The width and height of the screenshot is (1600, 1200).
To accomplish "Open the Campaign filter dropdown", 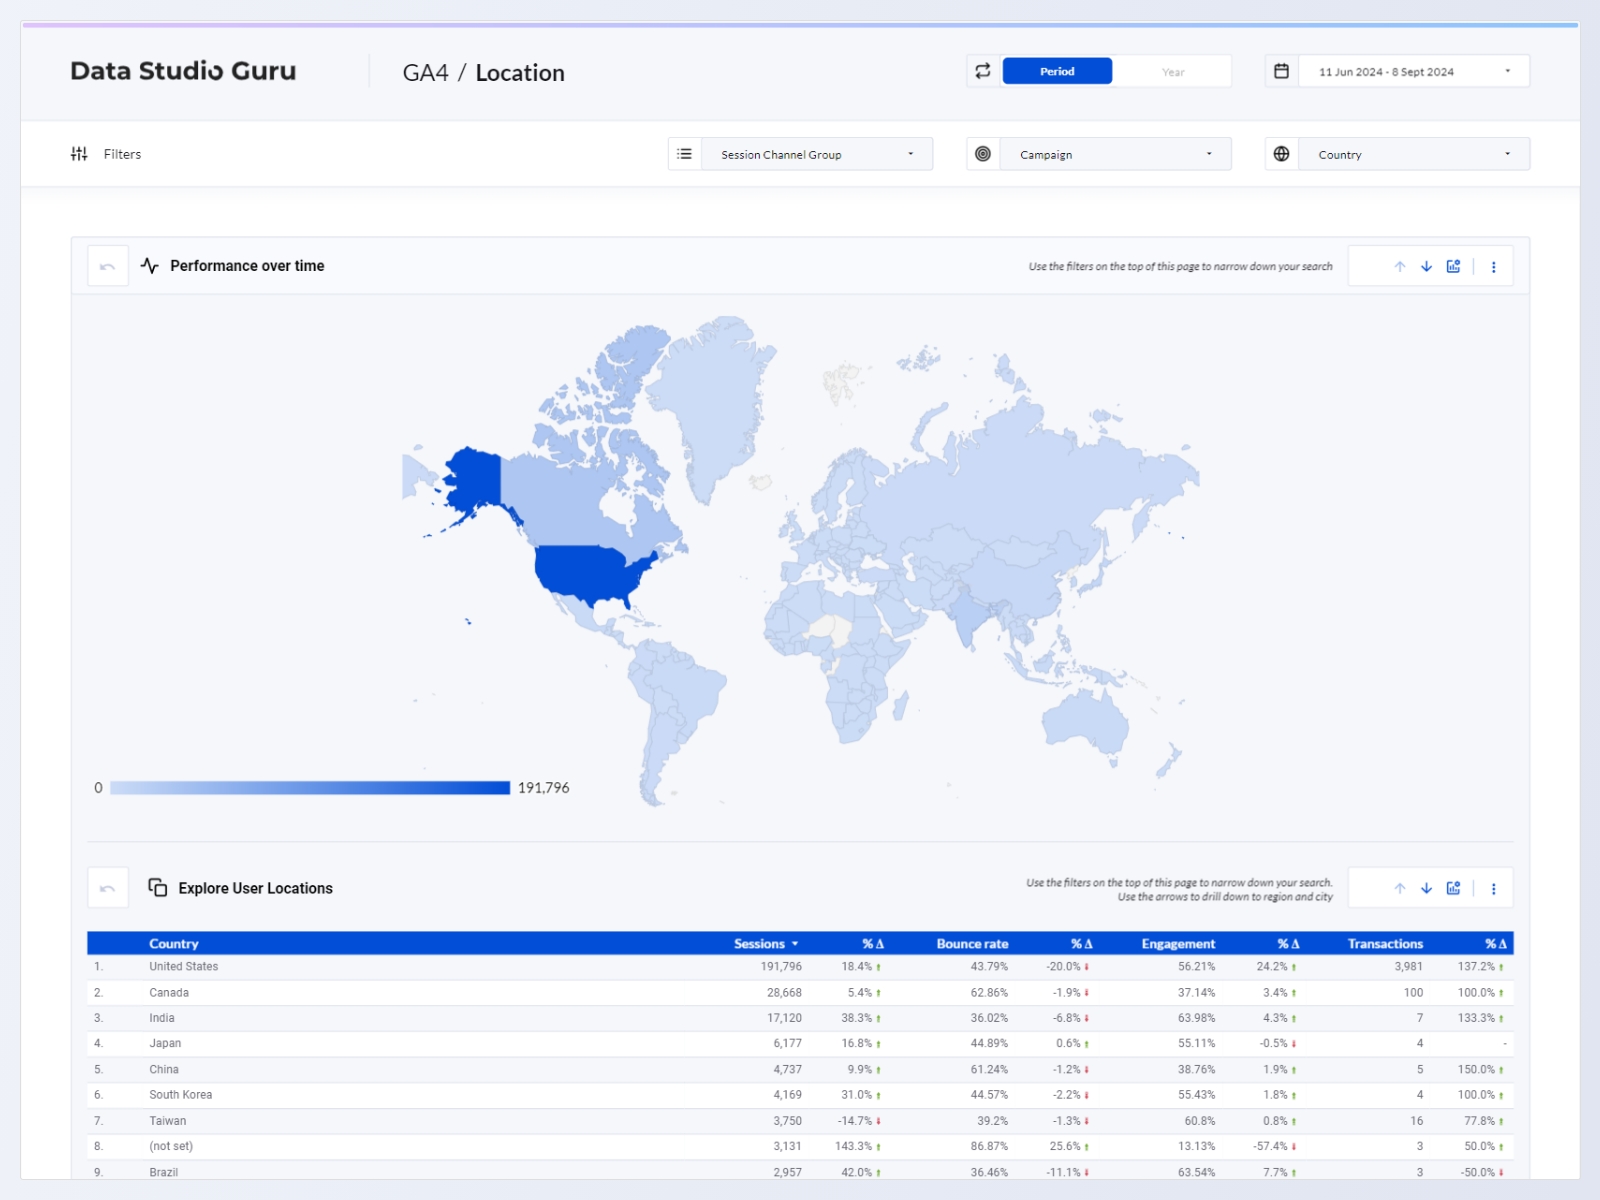I will [1114, 154].
